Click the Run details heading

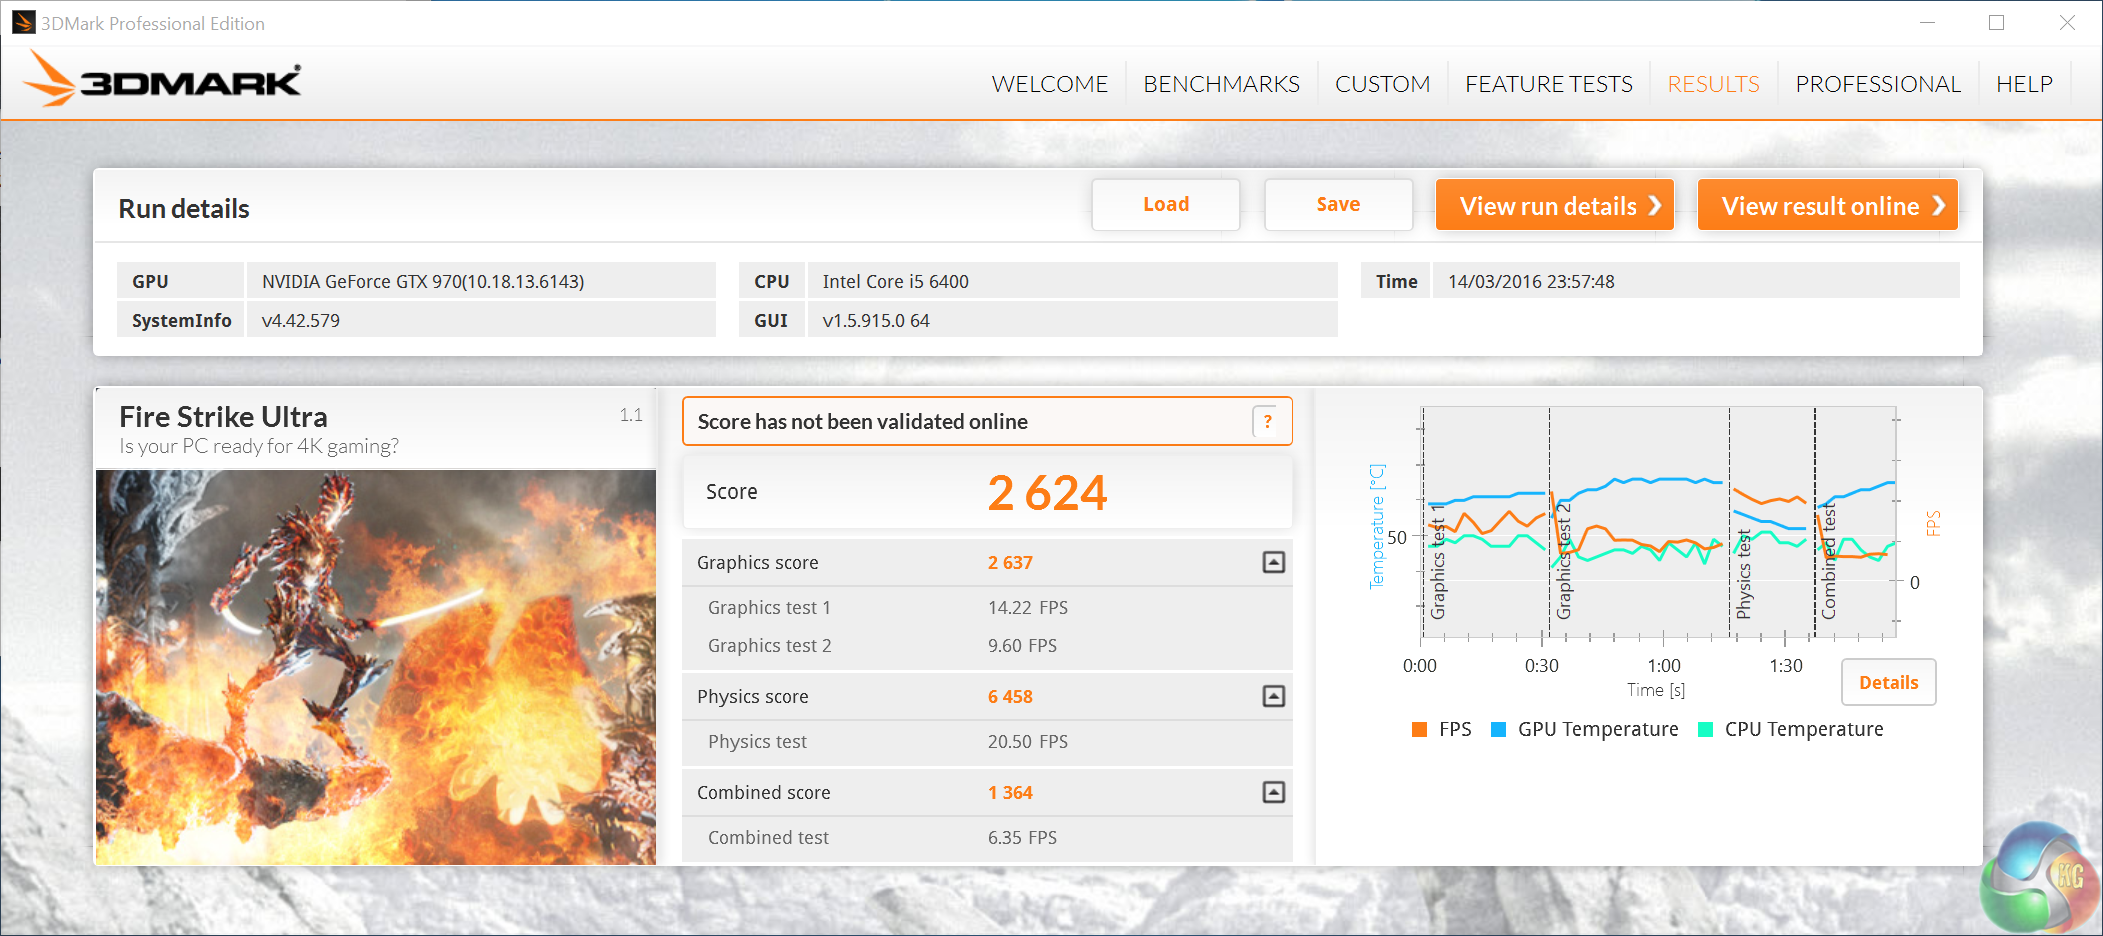(x=184, y=209)
